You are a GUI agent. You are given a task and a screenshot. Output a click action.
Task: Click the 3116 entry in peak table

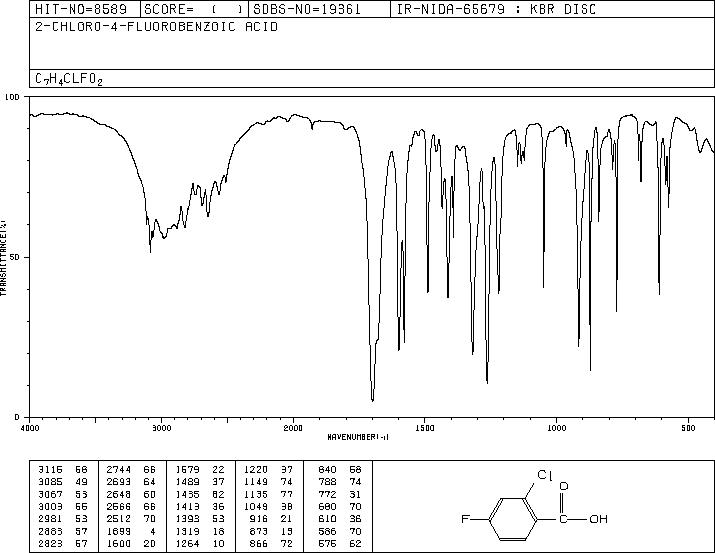(x=50, y=470)
